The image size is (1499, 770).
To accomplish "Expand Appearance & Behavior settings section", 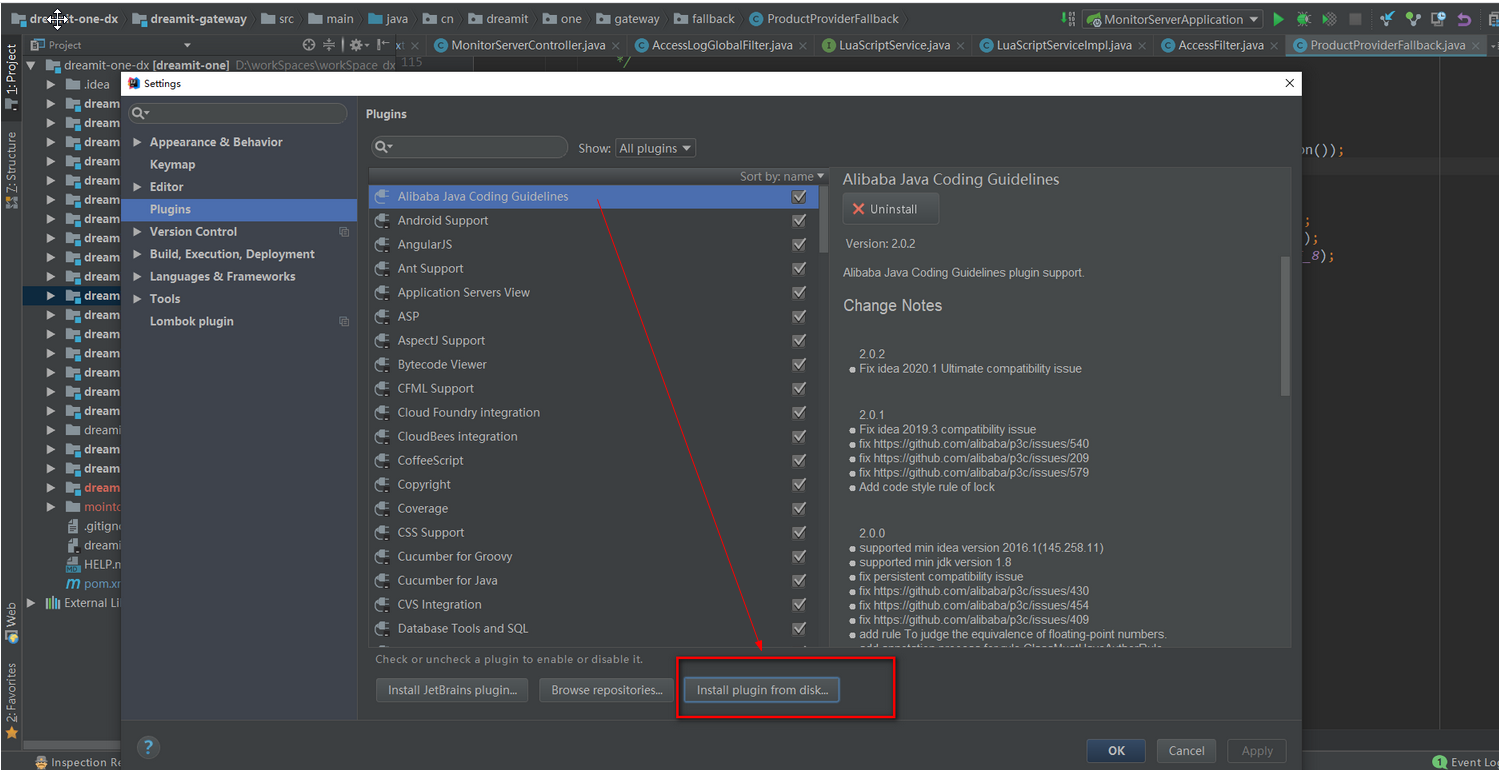I will click(138, 142).
